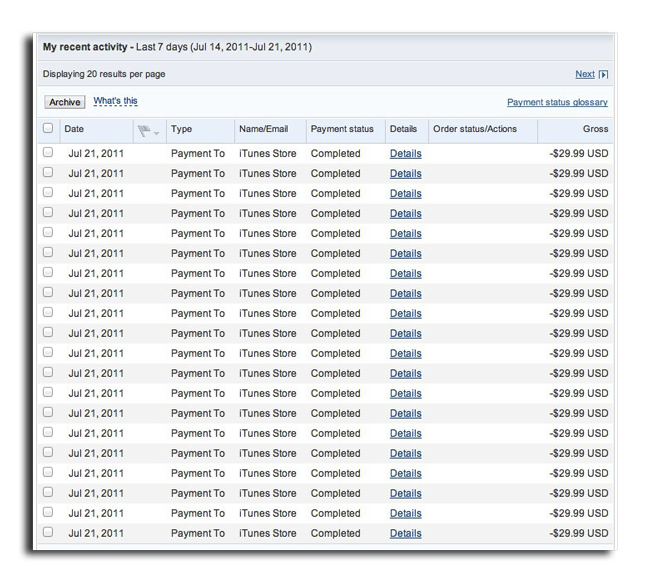Click the flag icon in table header
This screenshot has width=650, height=583.
144,130
